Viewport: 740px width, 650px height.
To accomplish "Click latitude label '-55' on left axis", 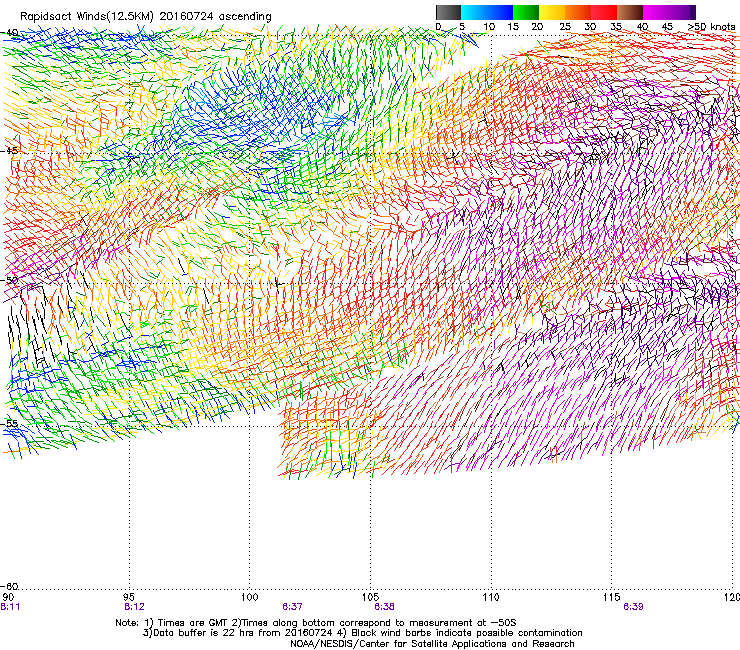I will pos(10,423).
